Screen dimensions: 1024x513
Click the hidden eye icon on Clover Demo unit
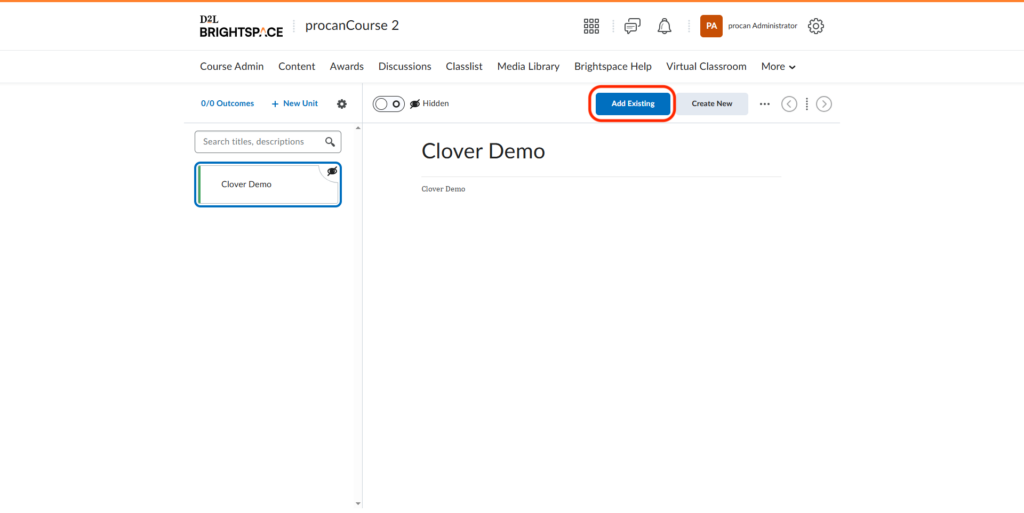tap(332, 171)
